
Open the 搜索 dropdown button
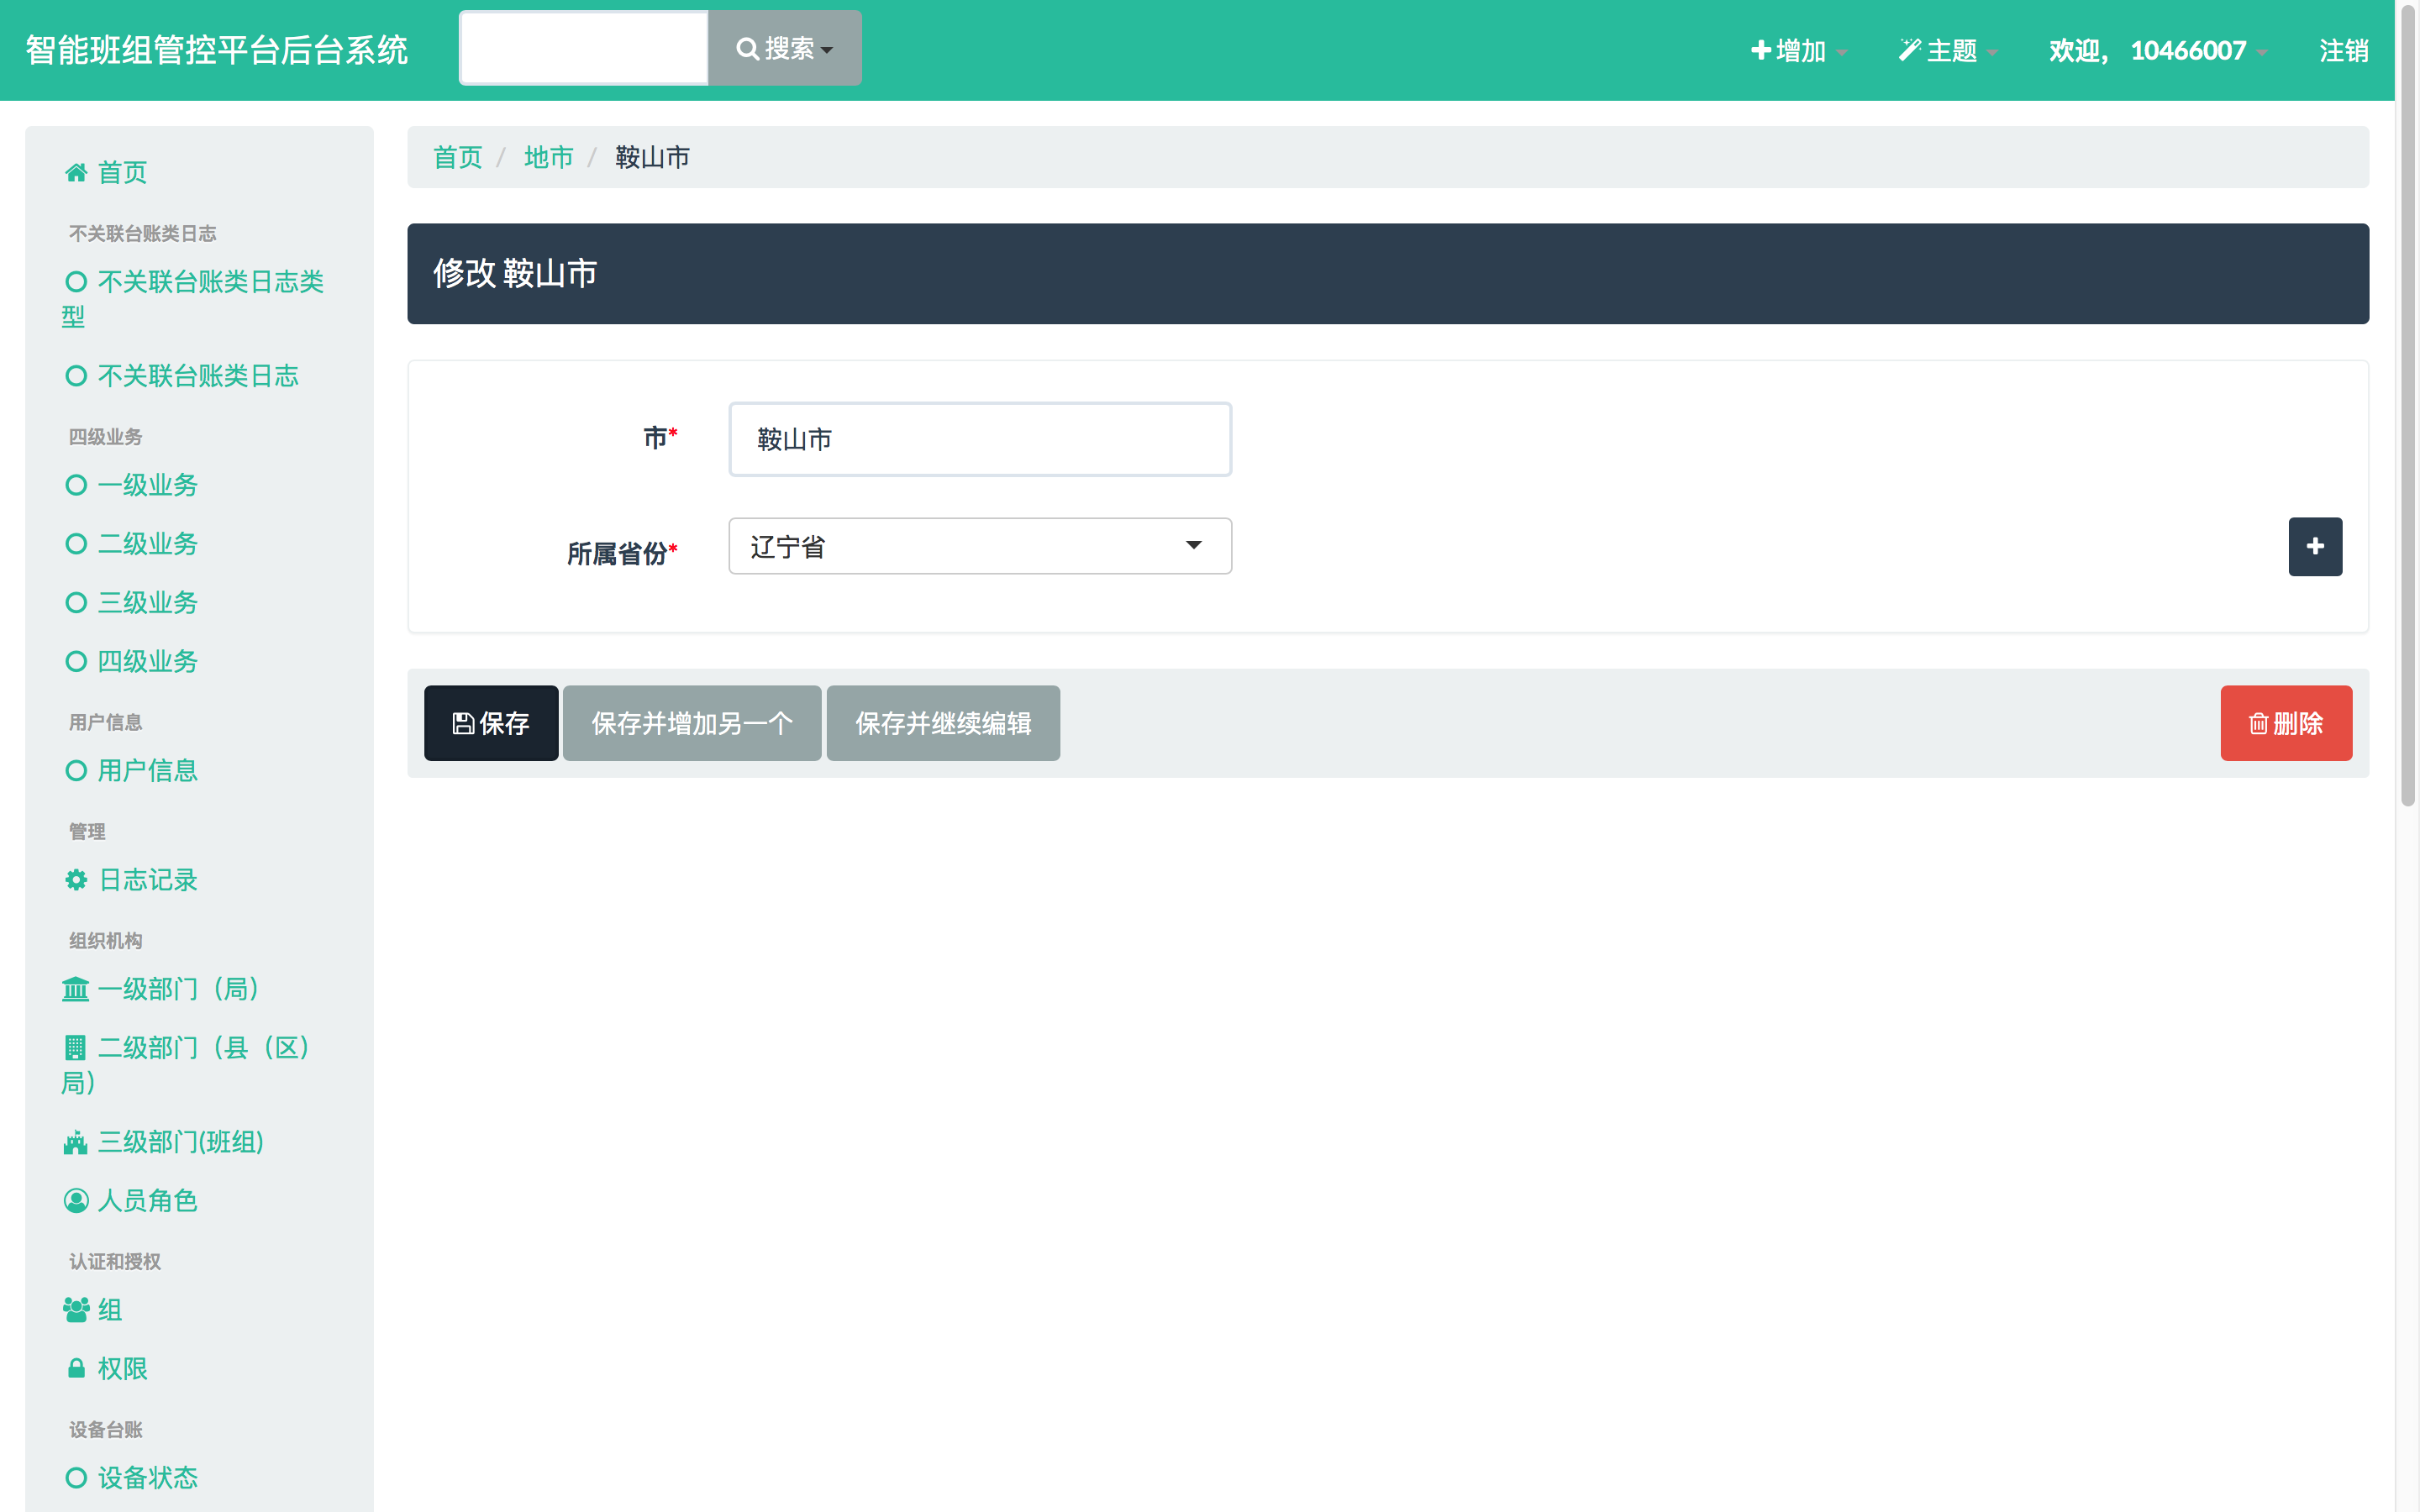[785, 48]
